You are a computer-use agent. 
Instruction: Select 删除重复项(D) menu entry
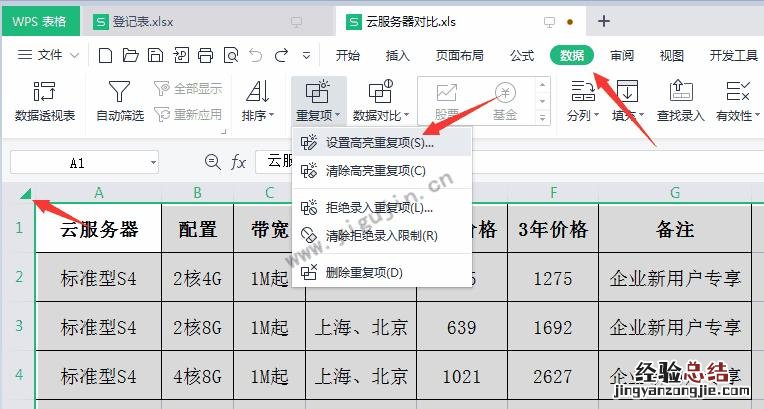382,273
